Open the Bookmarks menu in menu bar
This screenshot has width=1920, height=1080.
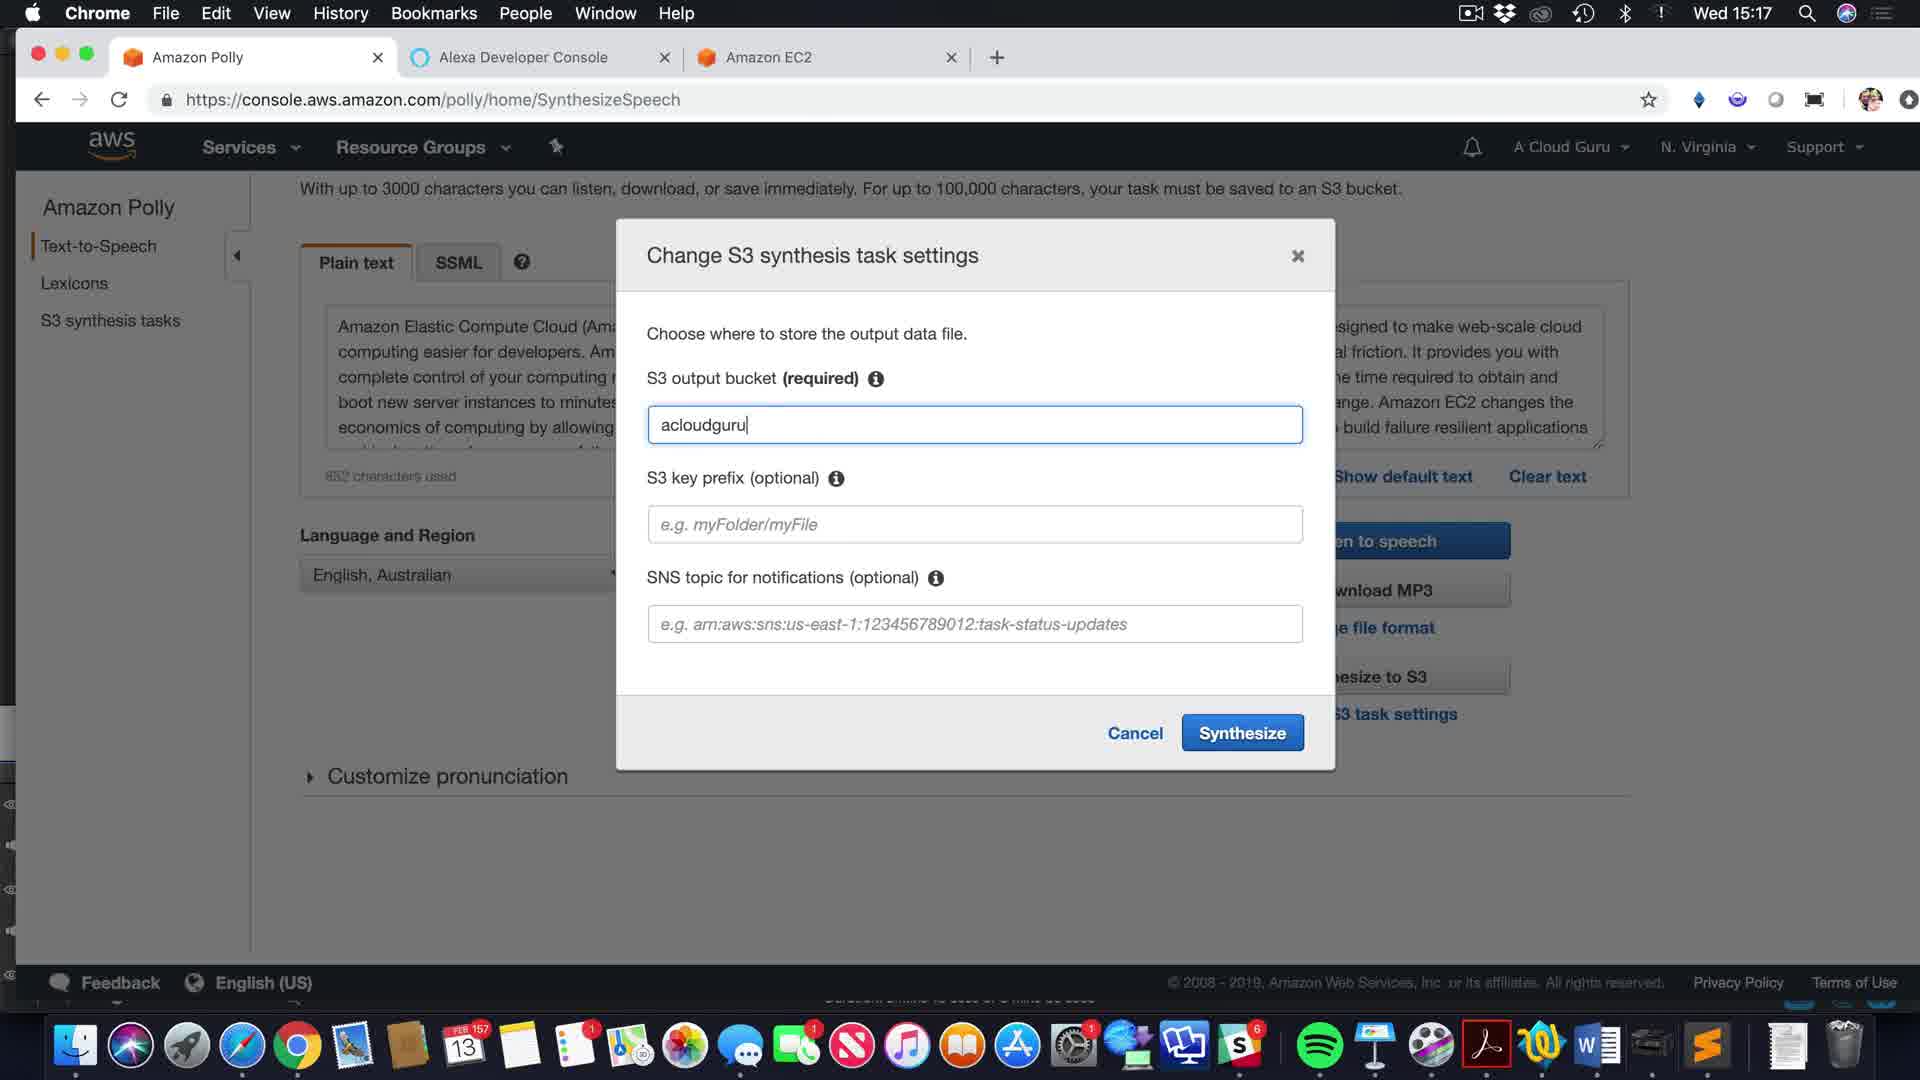[433, 13]
